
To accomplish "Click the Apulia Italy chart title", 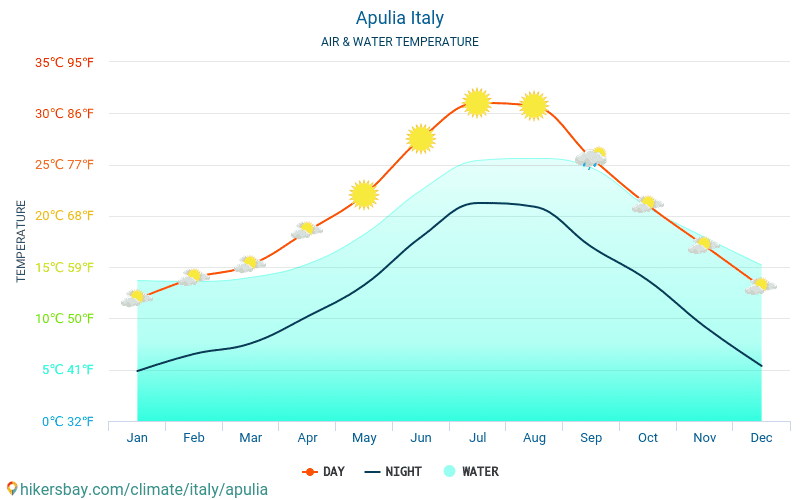I will pos(400,18).
